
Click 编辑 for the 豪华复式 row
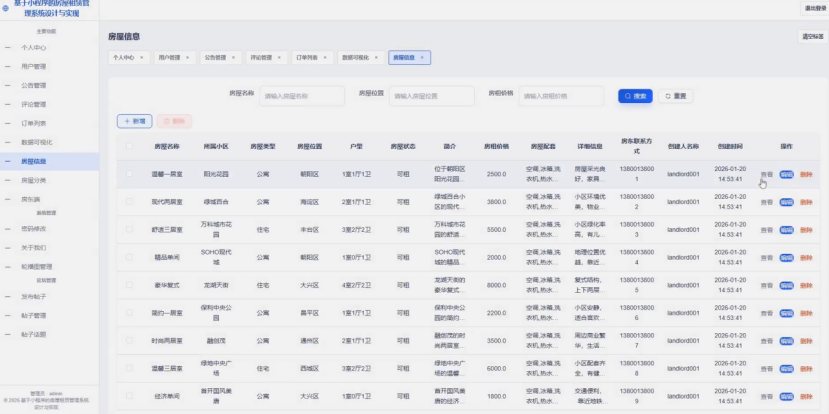coord(786,286)
